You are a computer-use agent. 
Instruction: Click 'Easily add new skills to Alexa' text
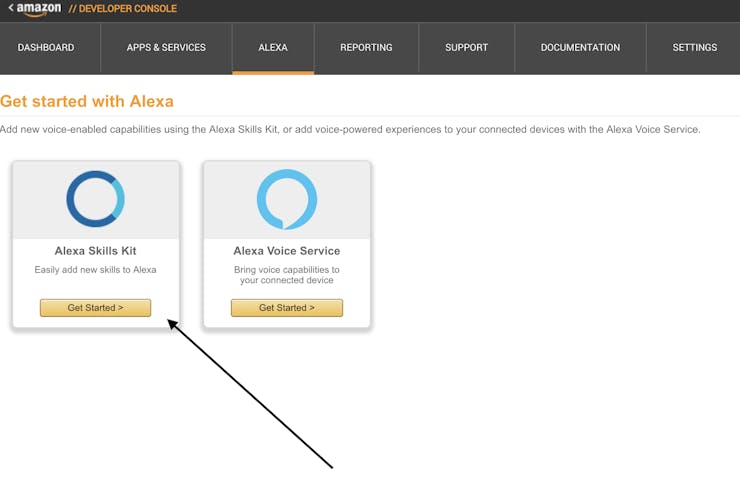tap(95, 270)
